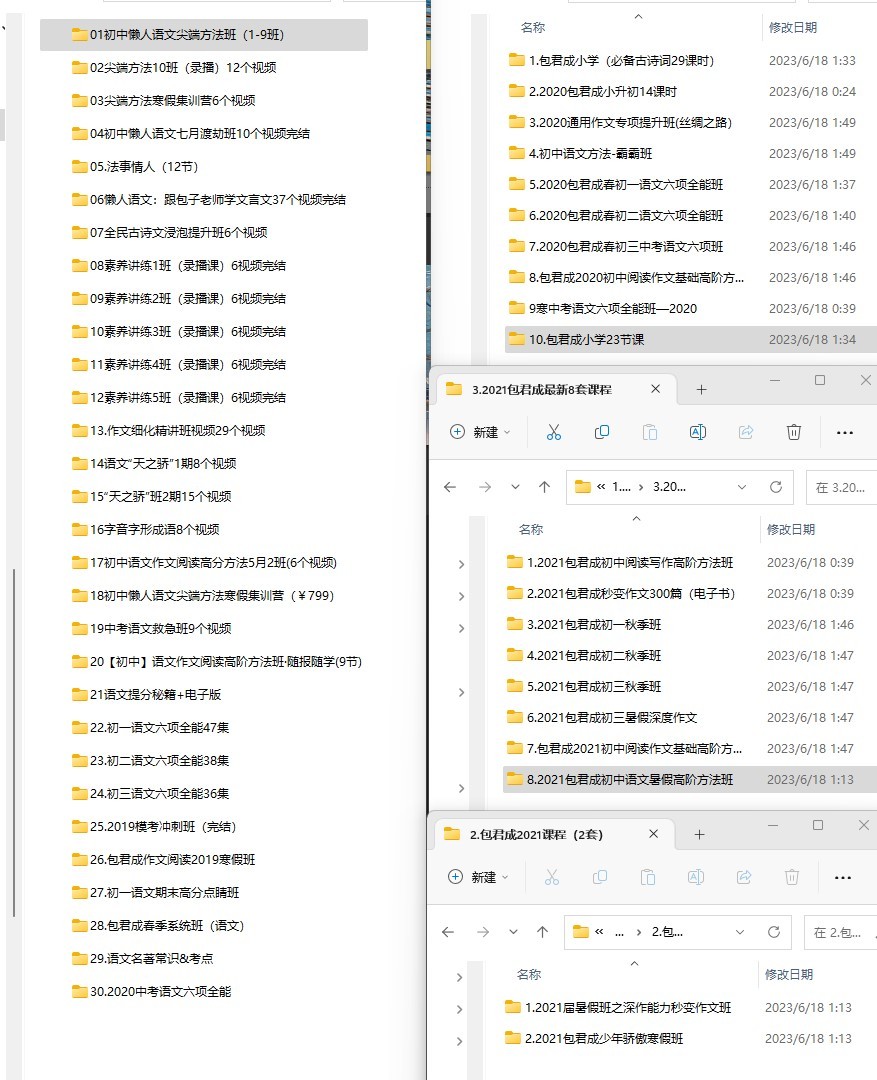Click breadcrumb 3.20... in address bar
Screen dimensions: 877x1080
[x=669, y=487]
